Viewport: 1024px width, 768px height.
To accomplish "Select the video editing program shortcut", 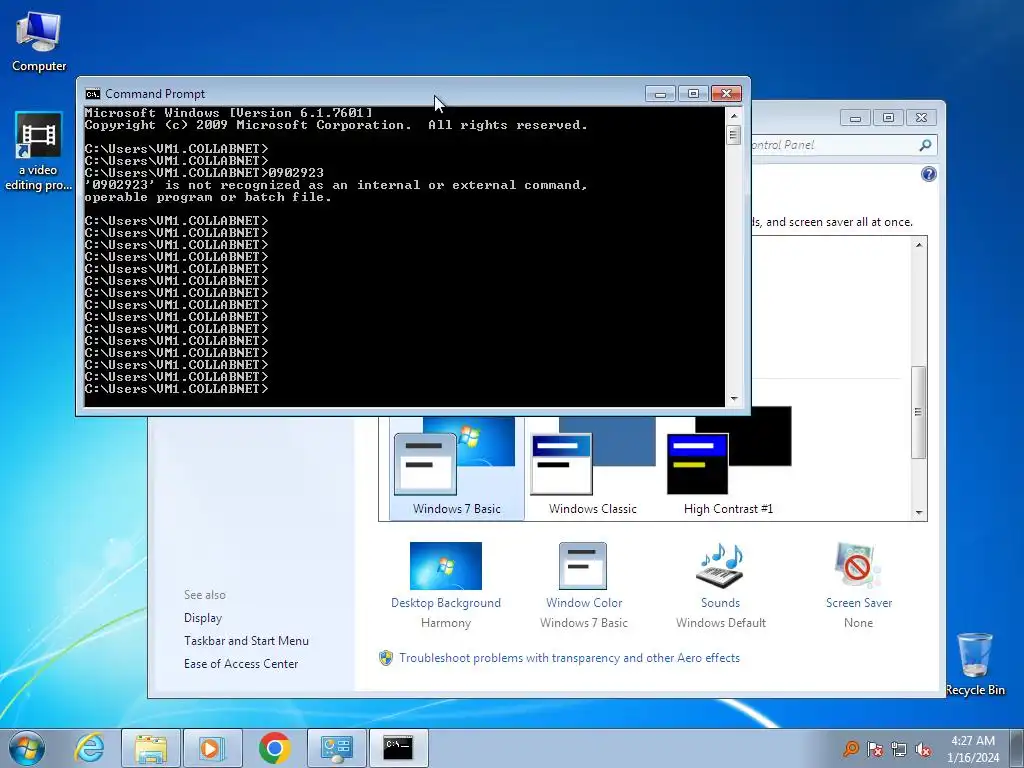I will tap(39, 152).
